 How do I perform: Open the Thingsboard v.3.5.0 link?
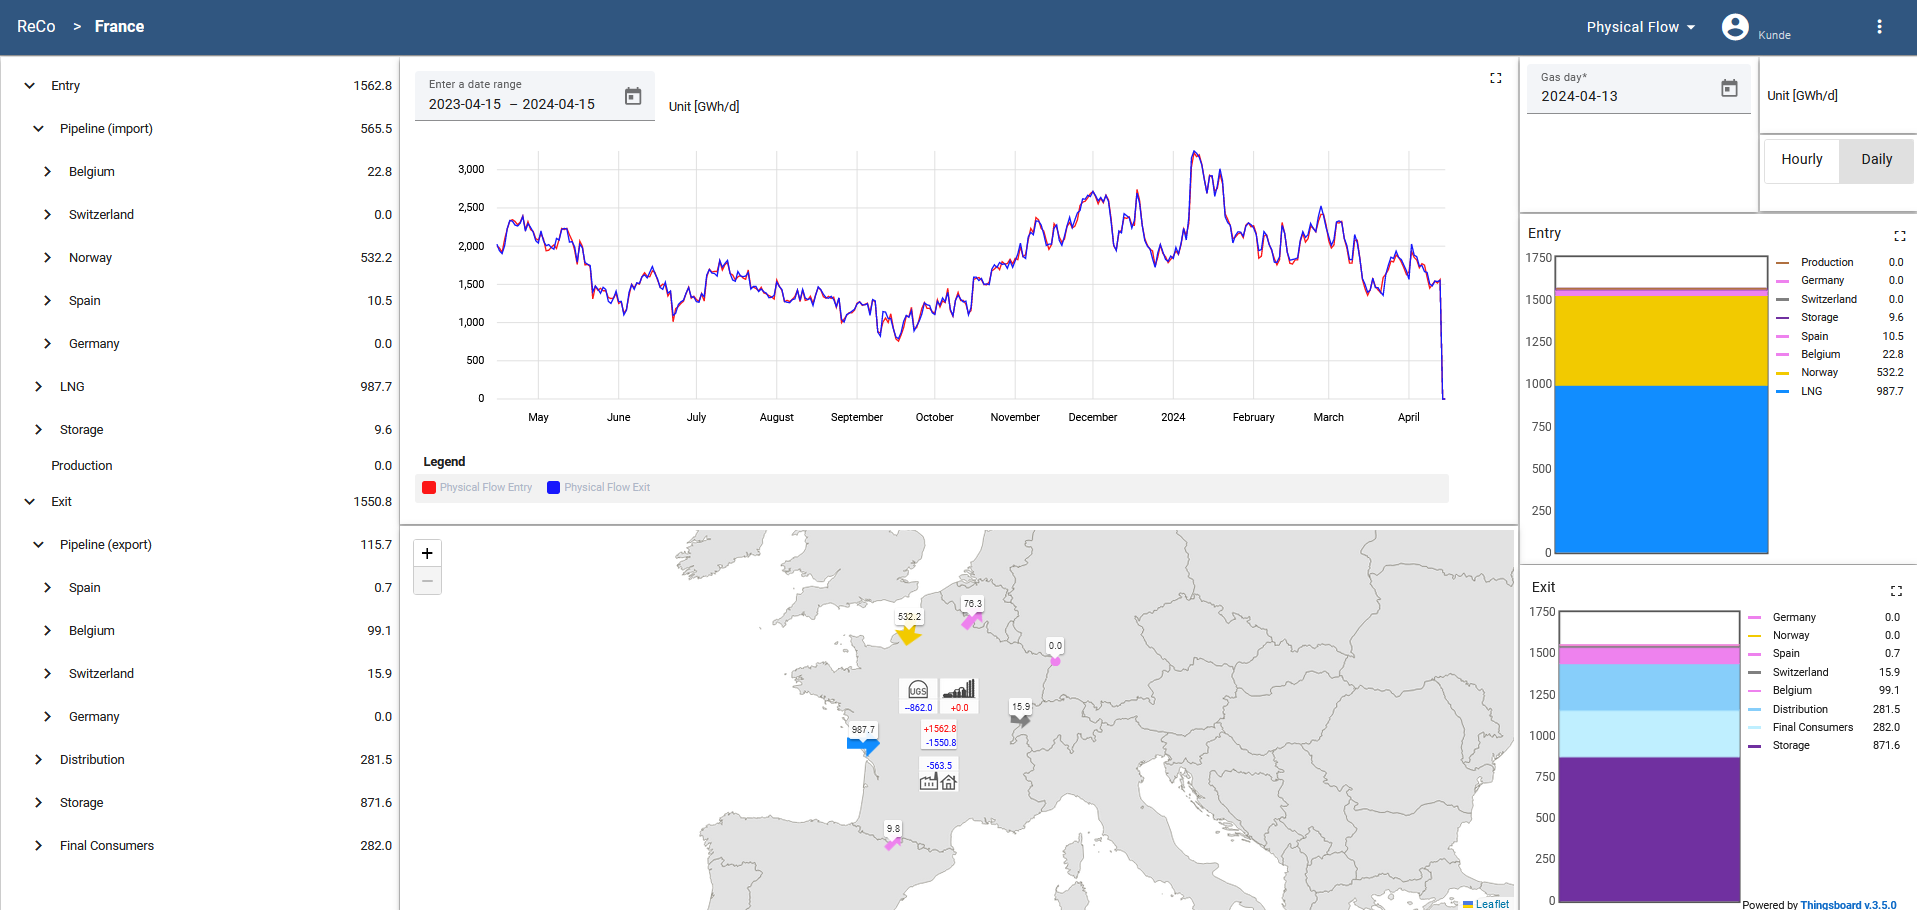(1847, 904)
